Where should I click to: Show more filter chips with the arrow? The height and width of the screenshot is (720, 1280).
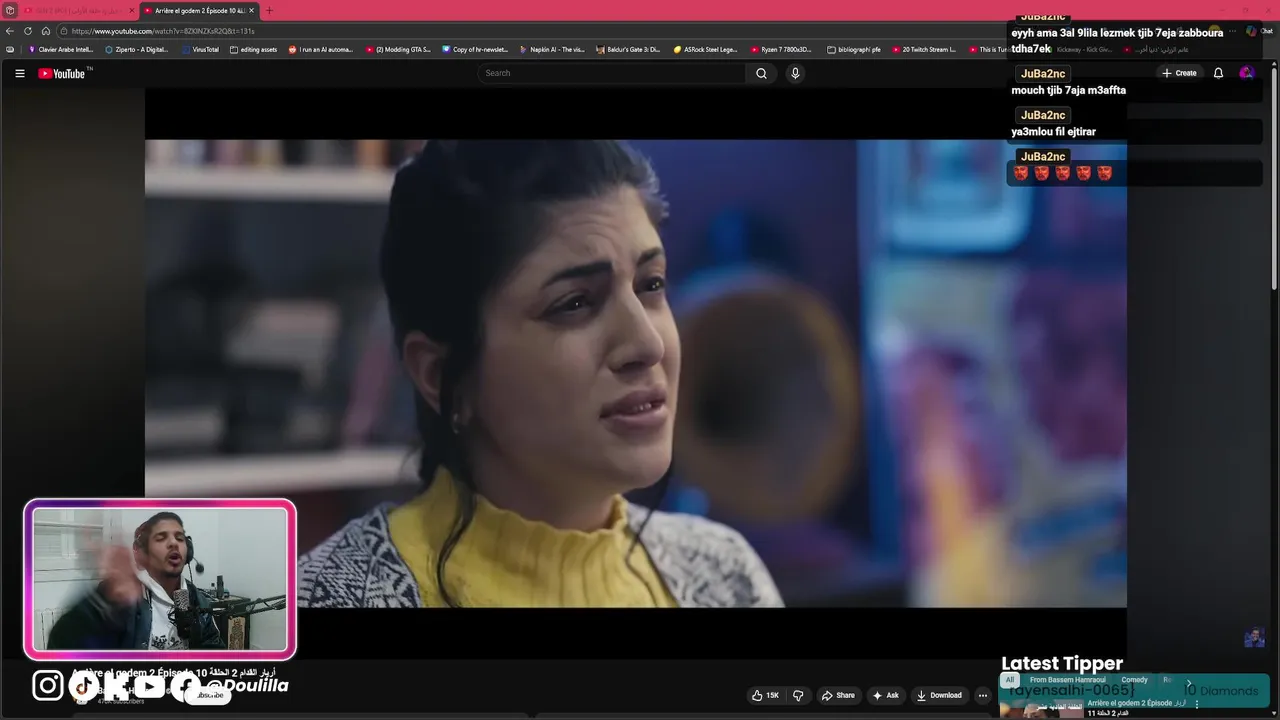point(1189,682)
